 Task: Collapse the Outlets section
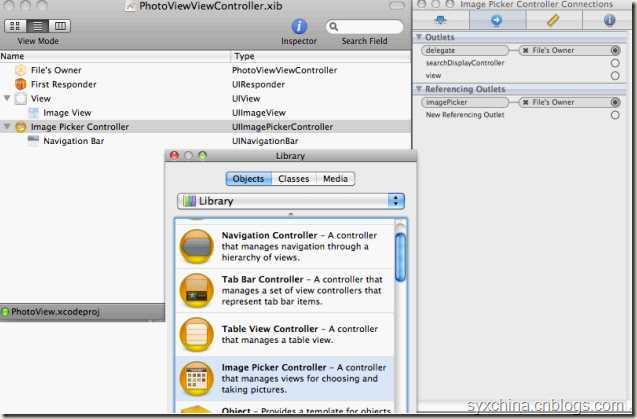pos(419,37)
